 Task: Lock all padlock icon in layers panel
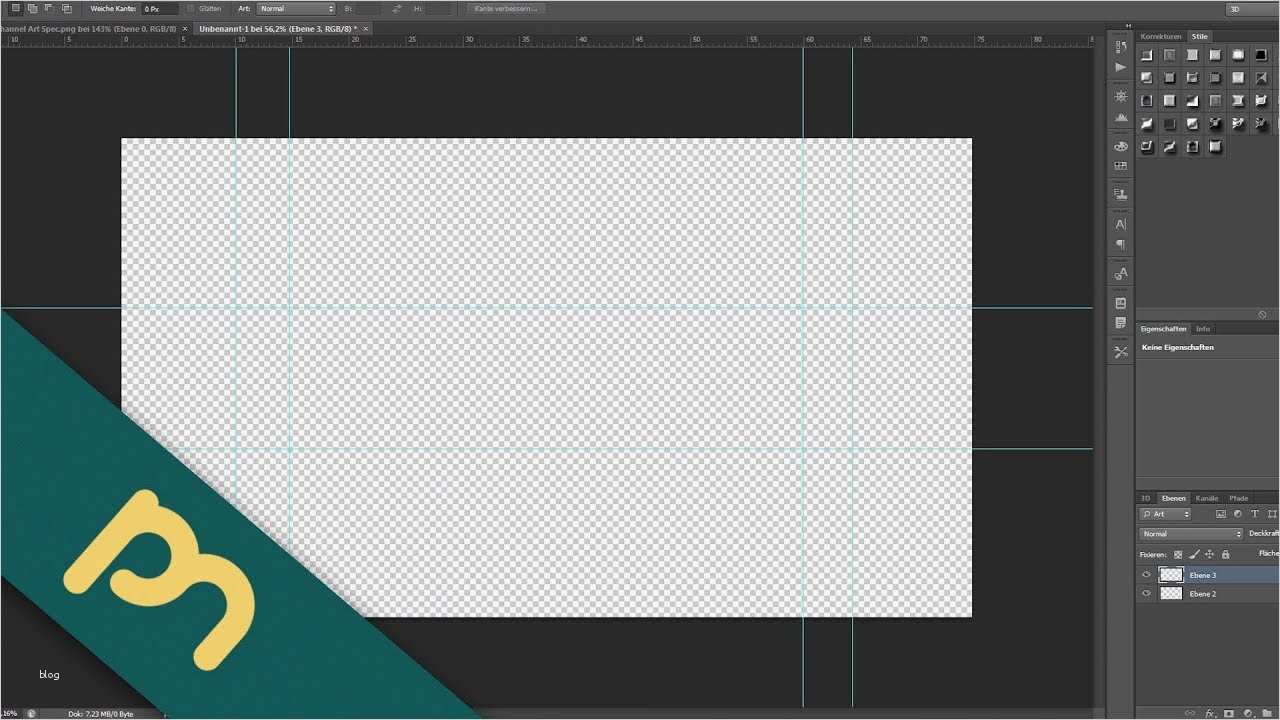[1225, 554]
